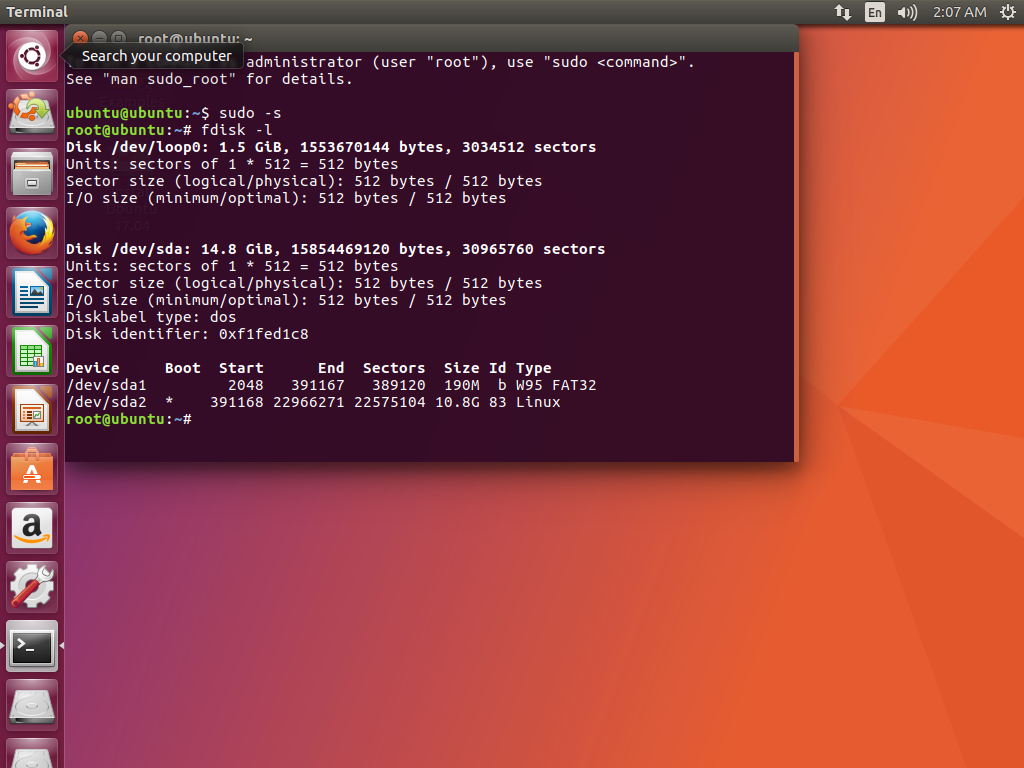This screenshot has height=768, width=1024.
Task: Open System Settings wrench-gear icon
Action: point(32,587)
